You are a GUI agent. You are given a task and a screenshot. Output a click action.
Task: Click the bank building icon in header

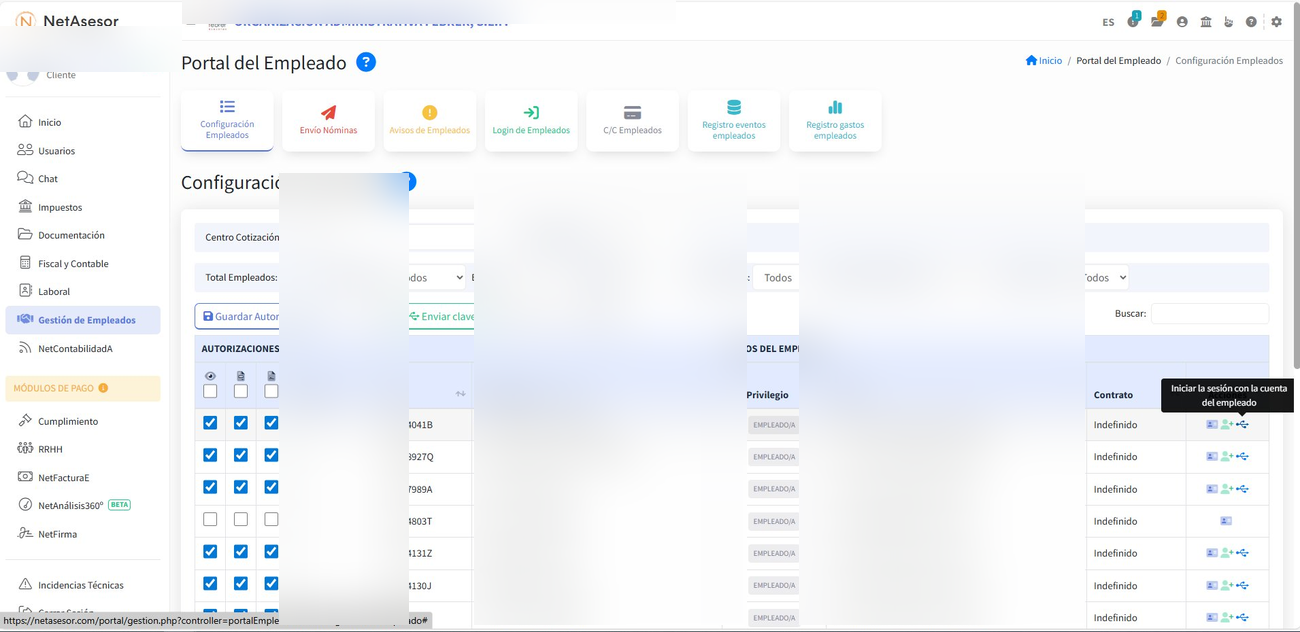(1206, 22)
